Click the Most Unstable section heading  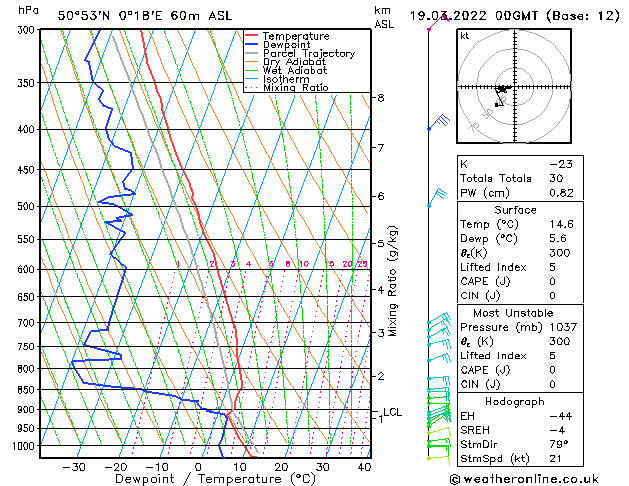point(513,313)
